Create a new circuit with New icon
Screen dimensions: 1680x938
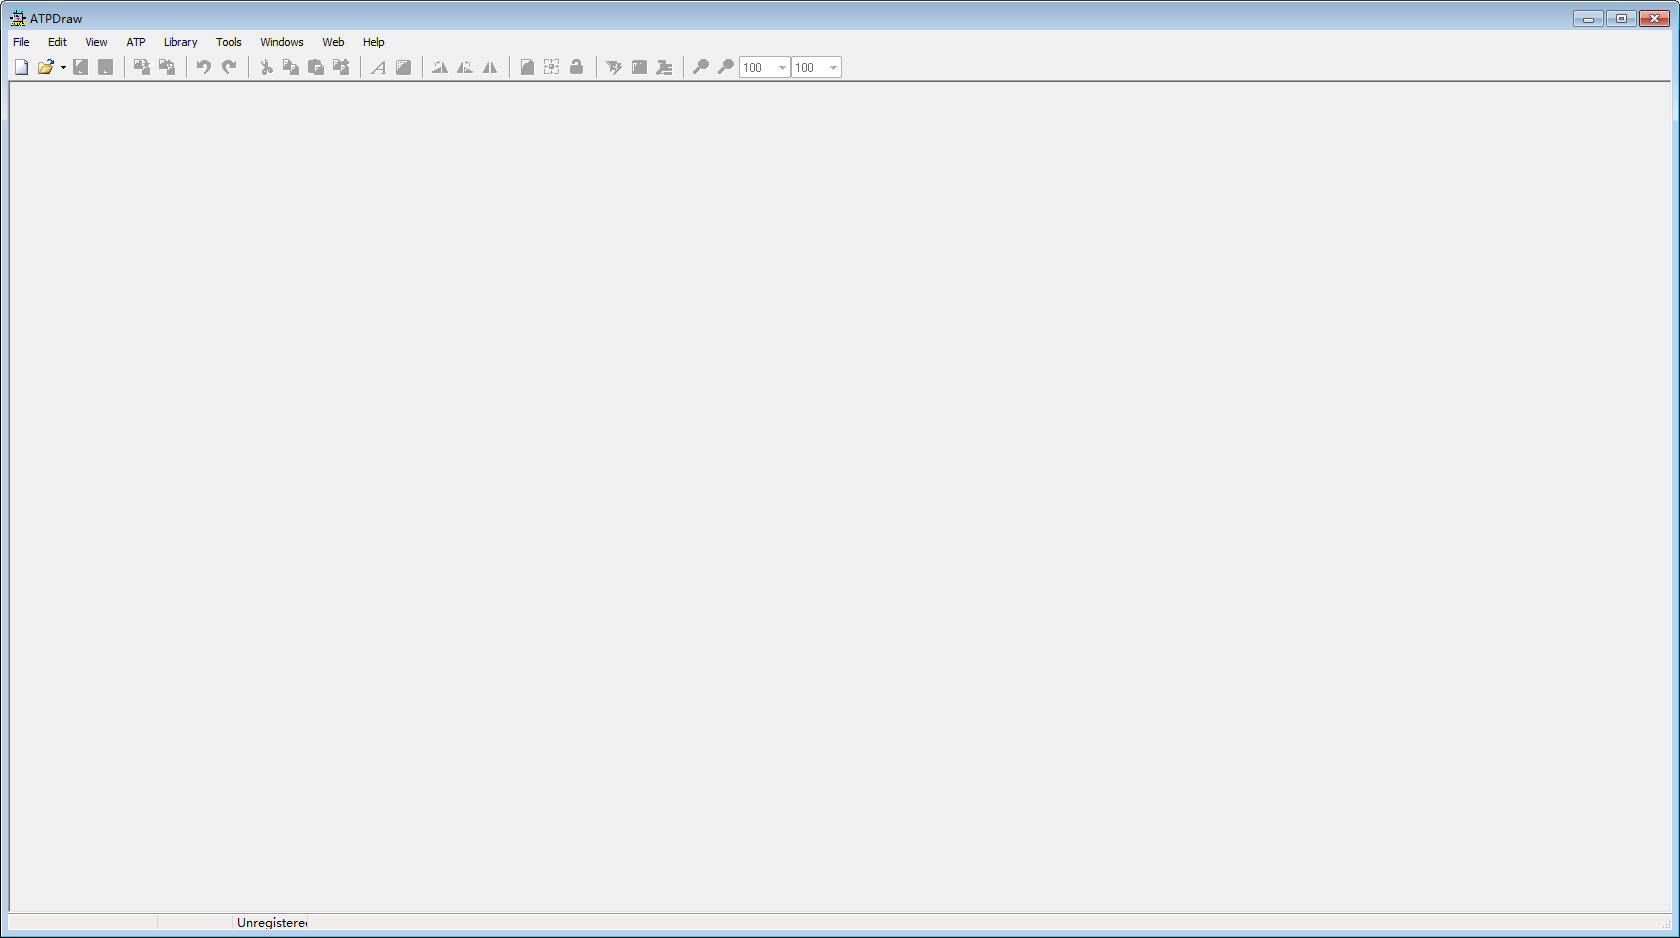click(21, 67)
